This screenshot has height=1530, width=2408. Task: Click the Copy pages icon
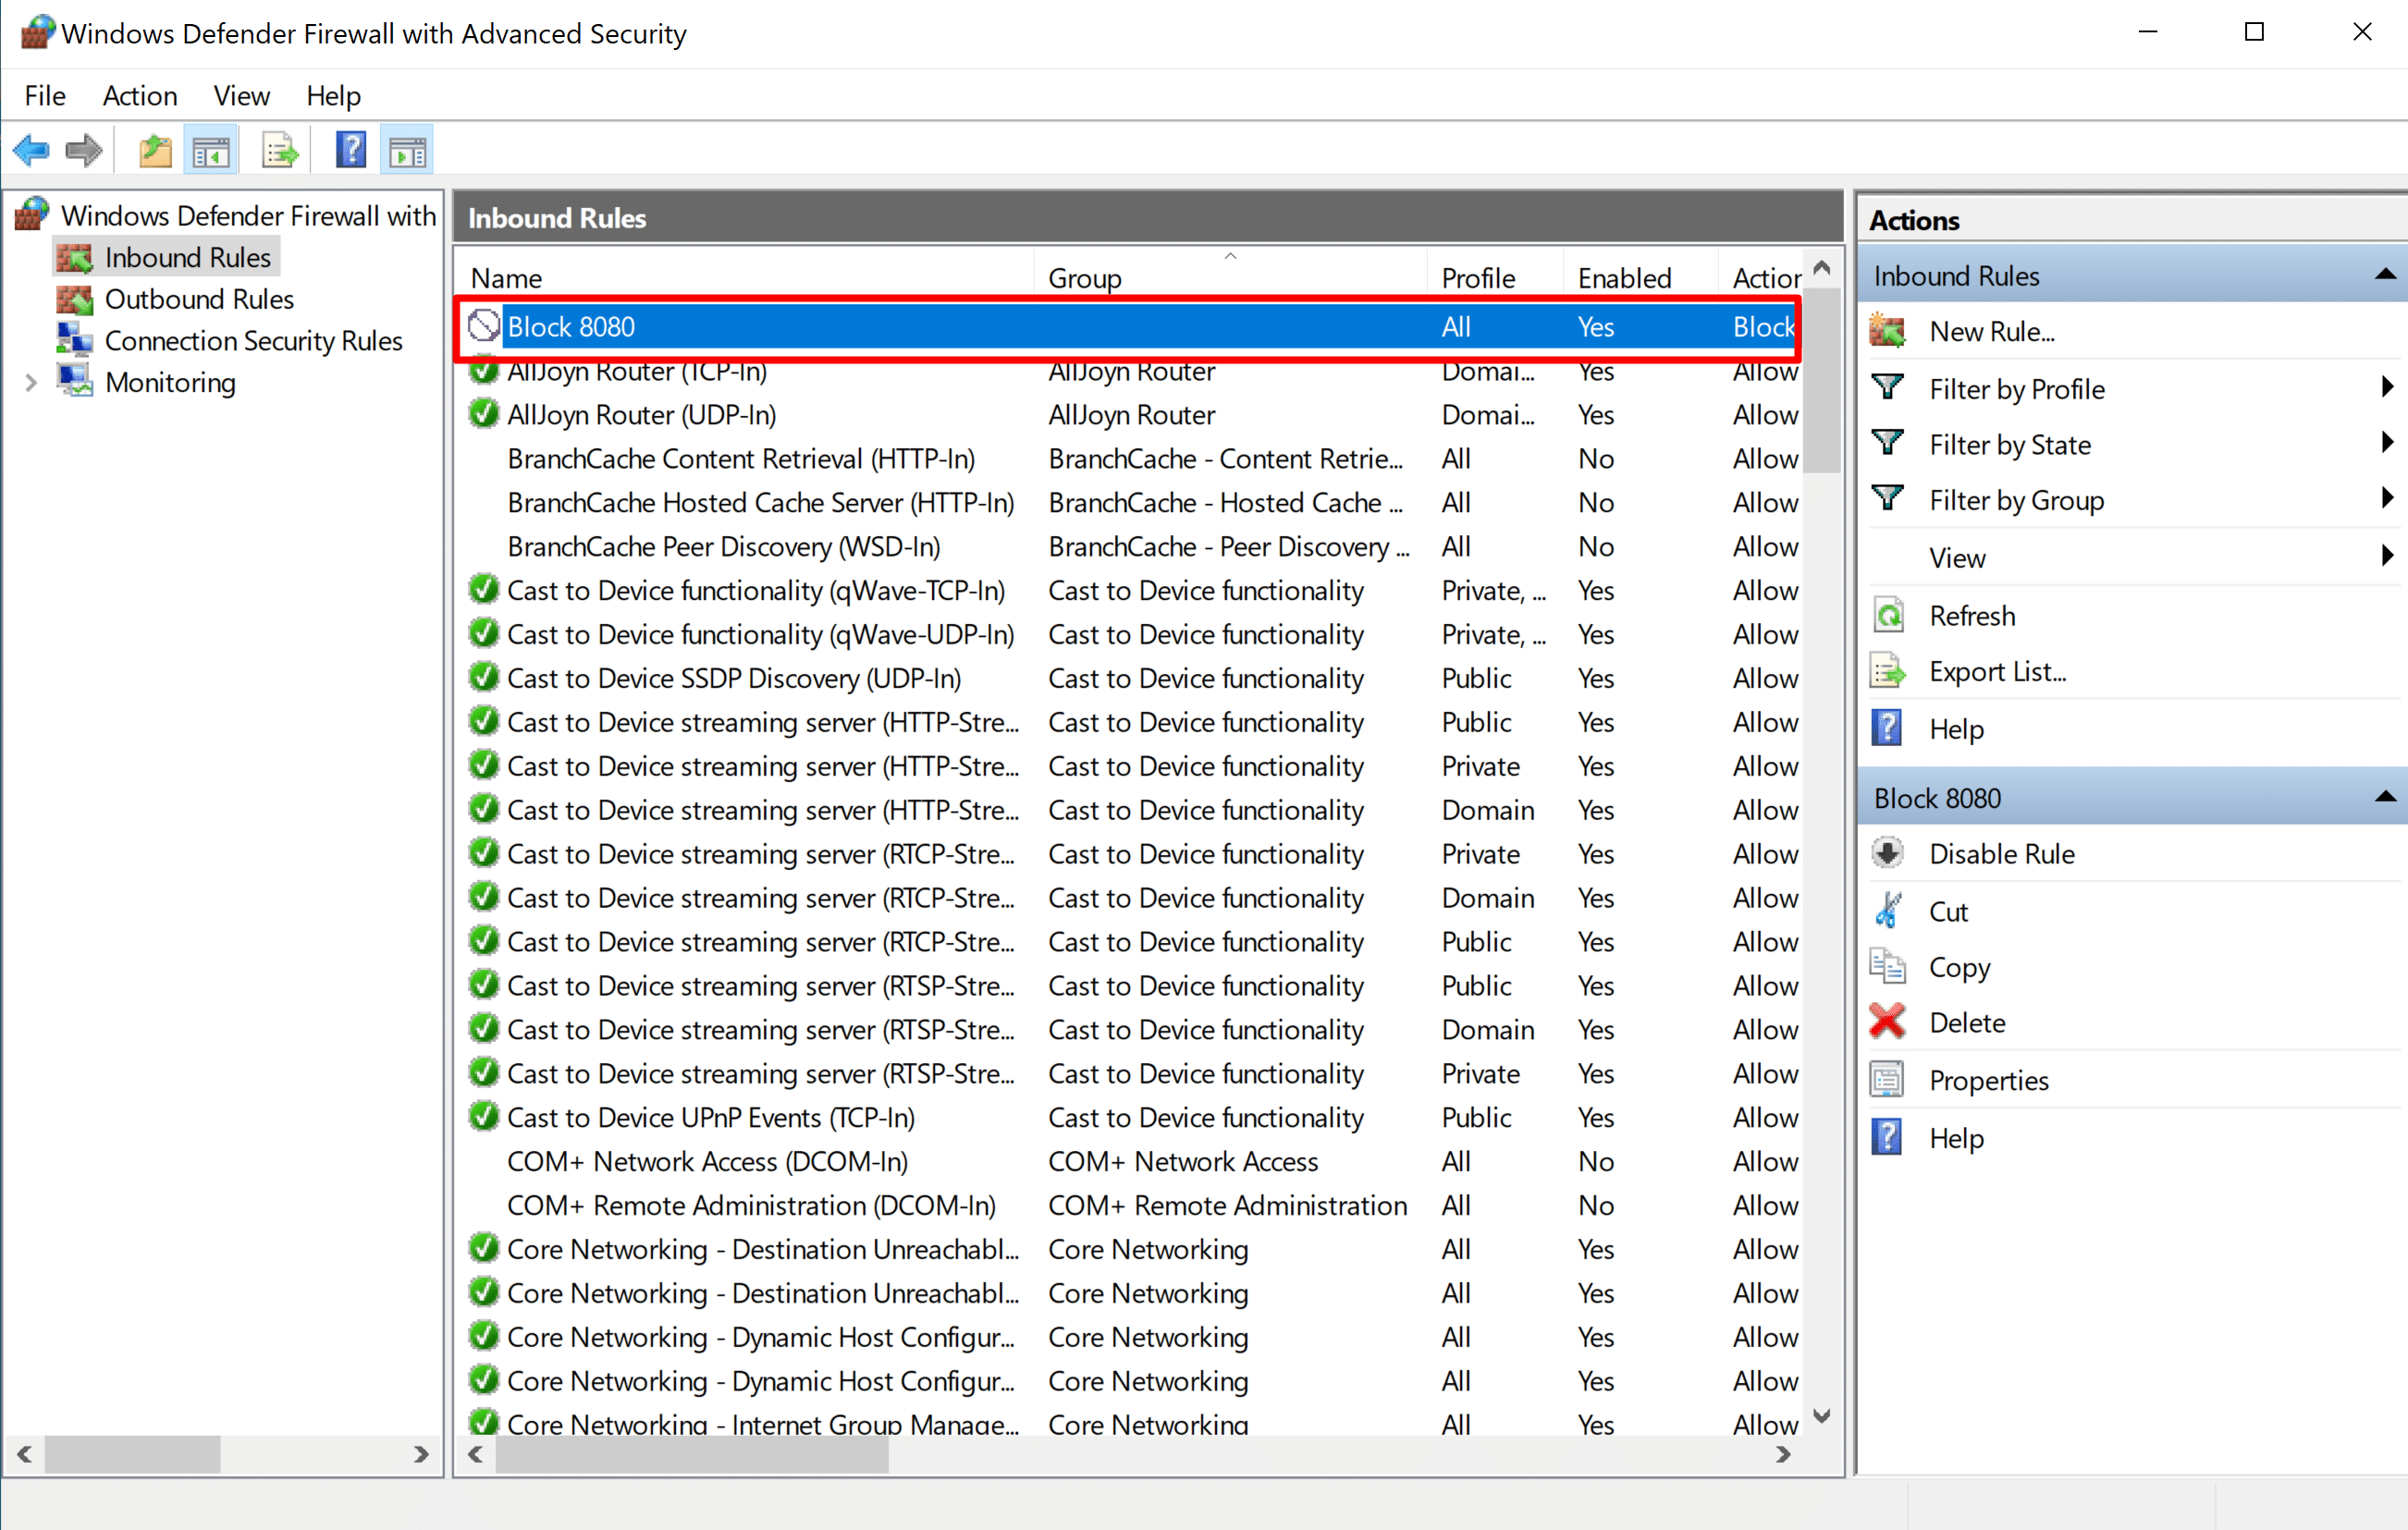tap(1888, 966)
